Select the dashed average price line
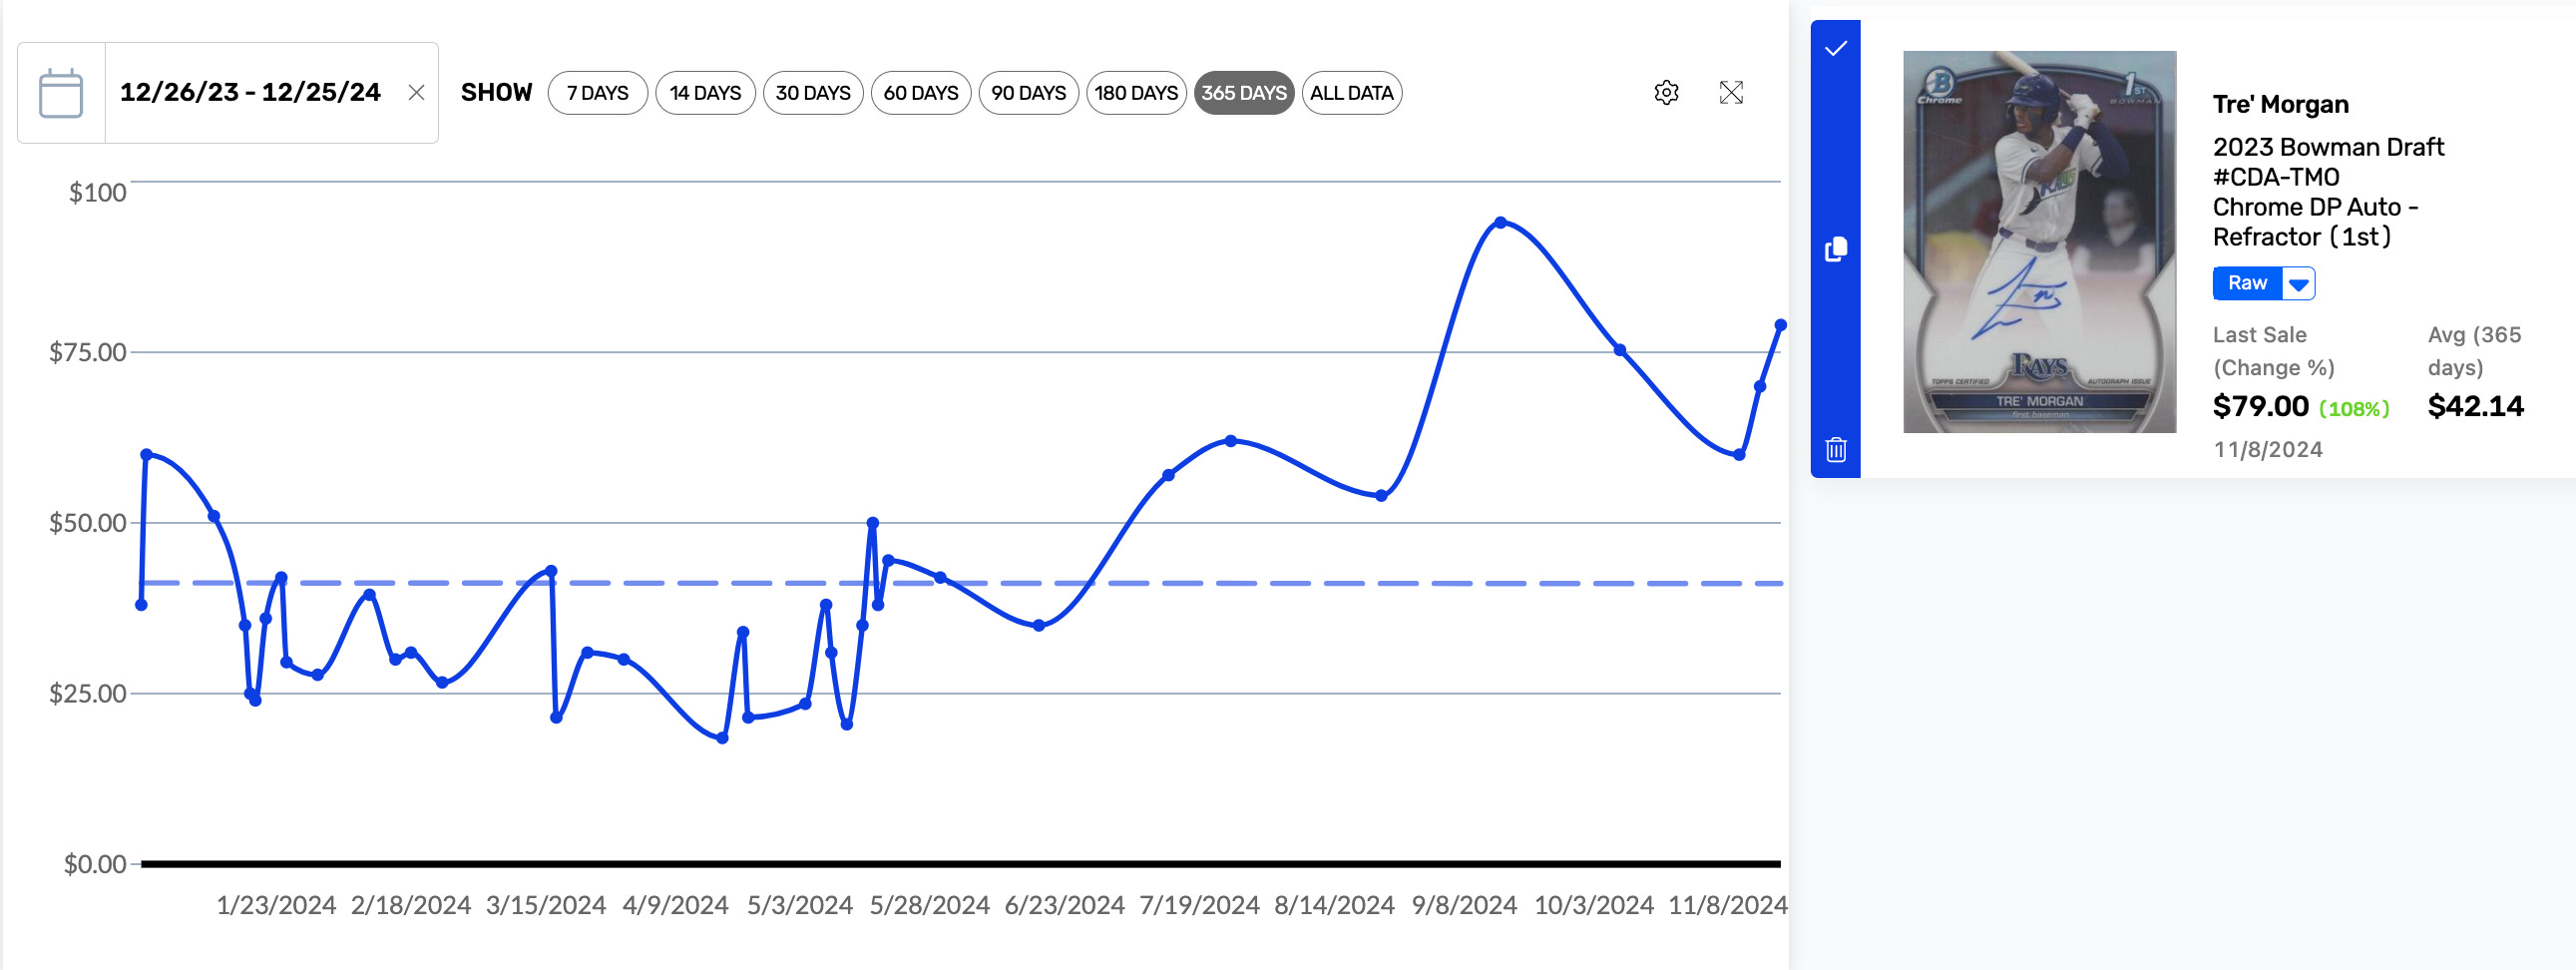The image size is (2576, 970). click(960, 582)
